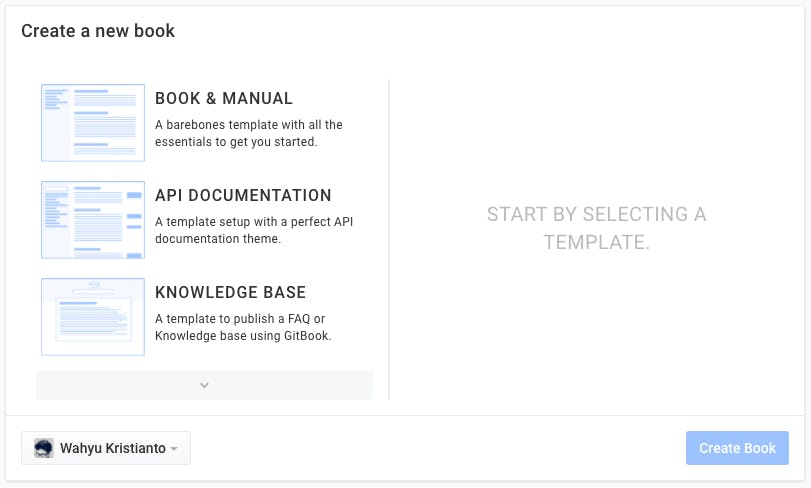This screenshot has width=811, height=488.
Task: Click the 'Start by selecting a template' placeholder
Action: pyautogui.click(x=596, y=228)
